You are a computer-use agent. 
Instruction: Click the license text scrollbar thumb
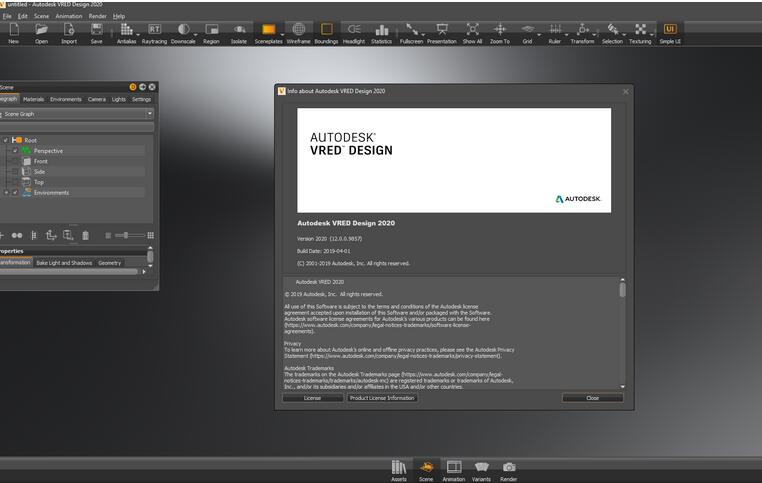(623, 290)
